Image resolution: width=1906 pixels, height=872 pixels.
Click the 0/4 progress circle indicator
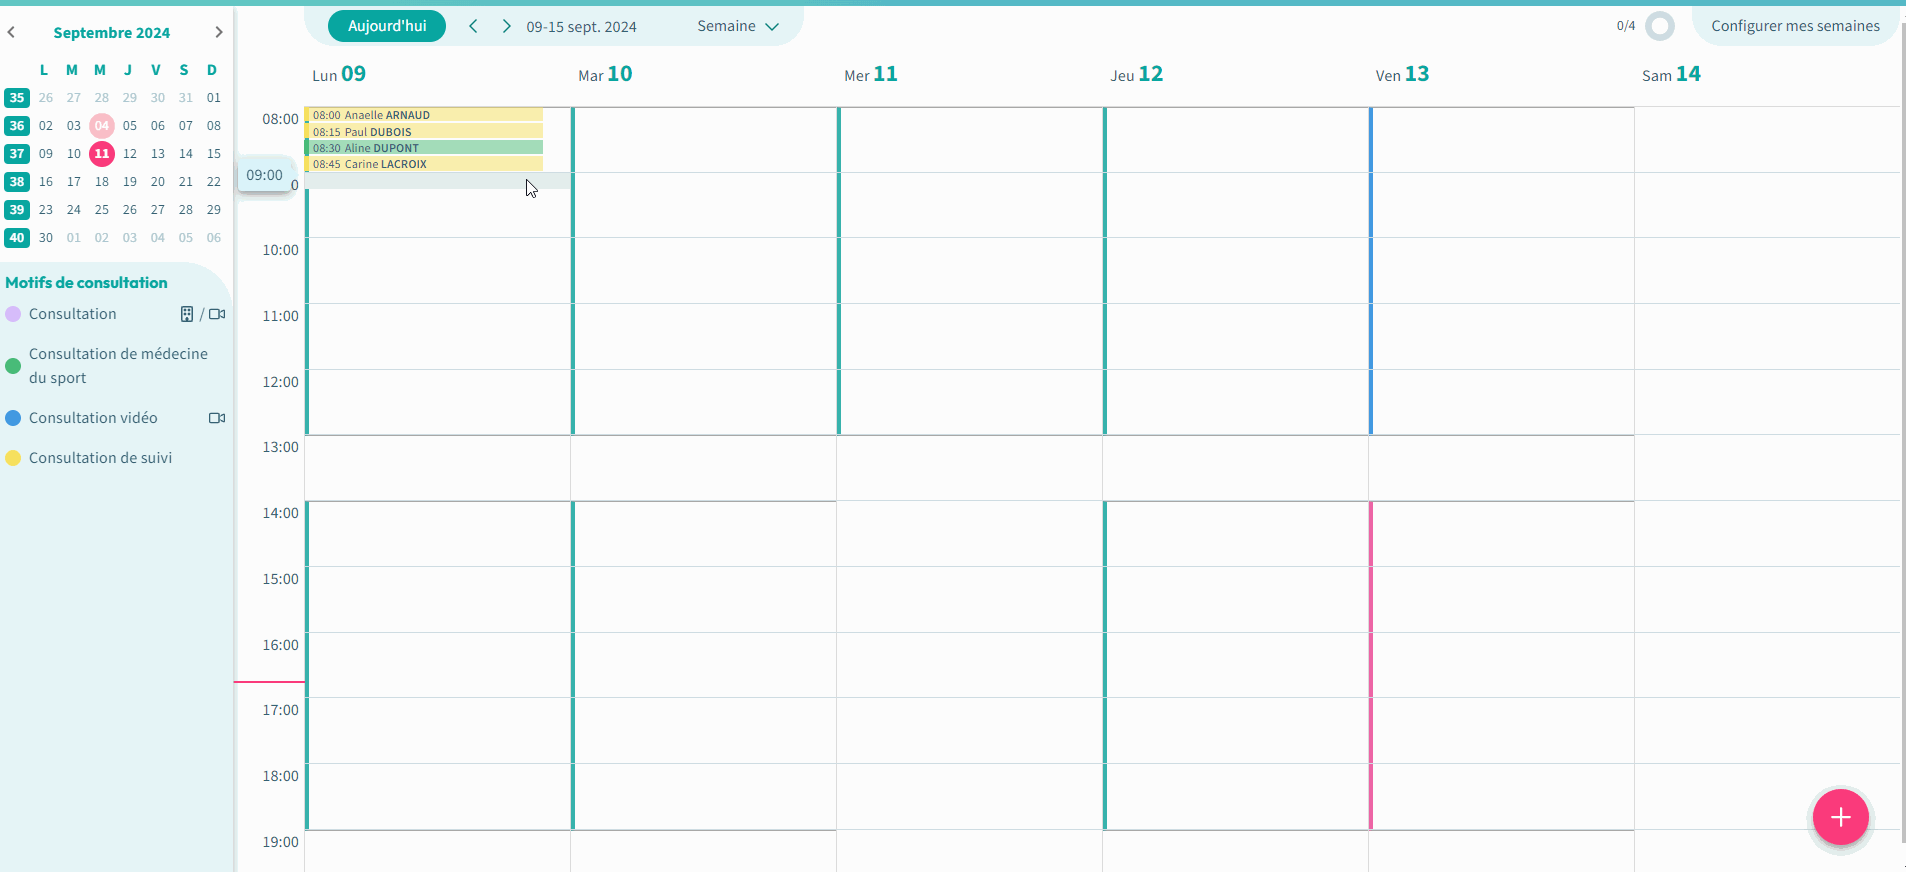(1659, 26)
